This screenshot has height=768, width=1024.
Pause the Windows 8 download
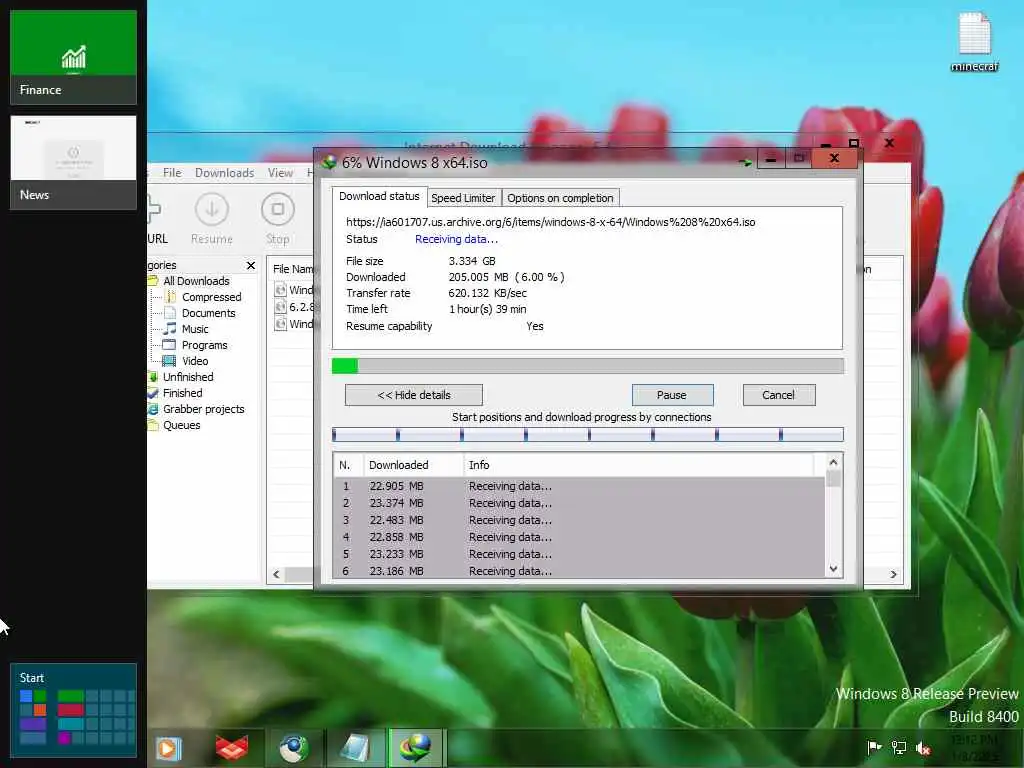672,395
